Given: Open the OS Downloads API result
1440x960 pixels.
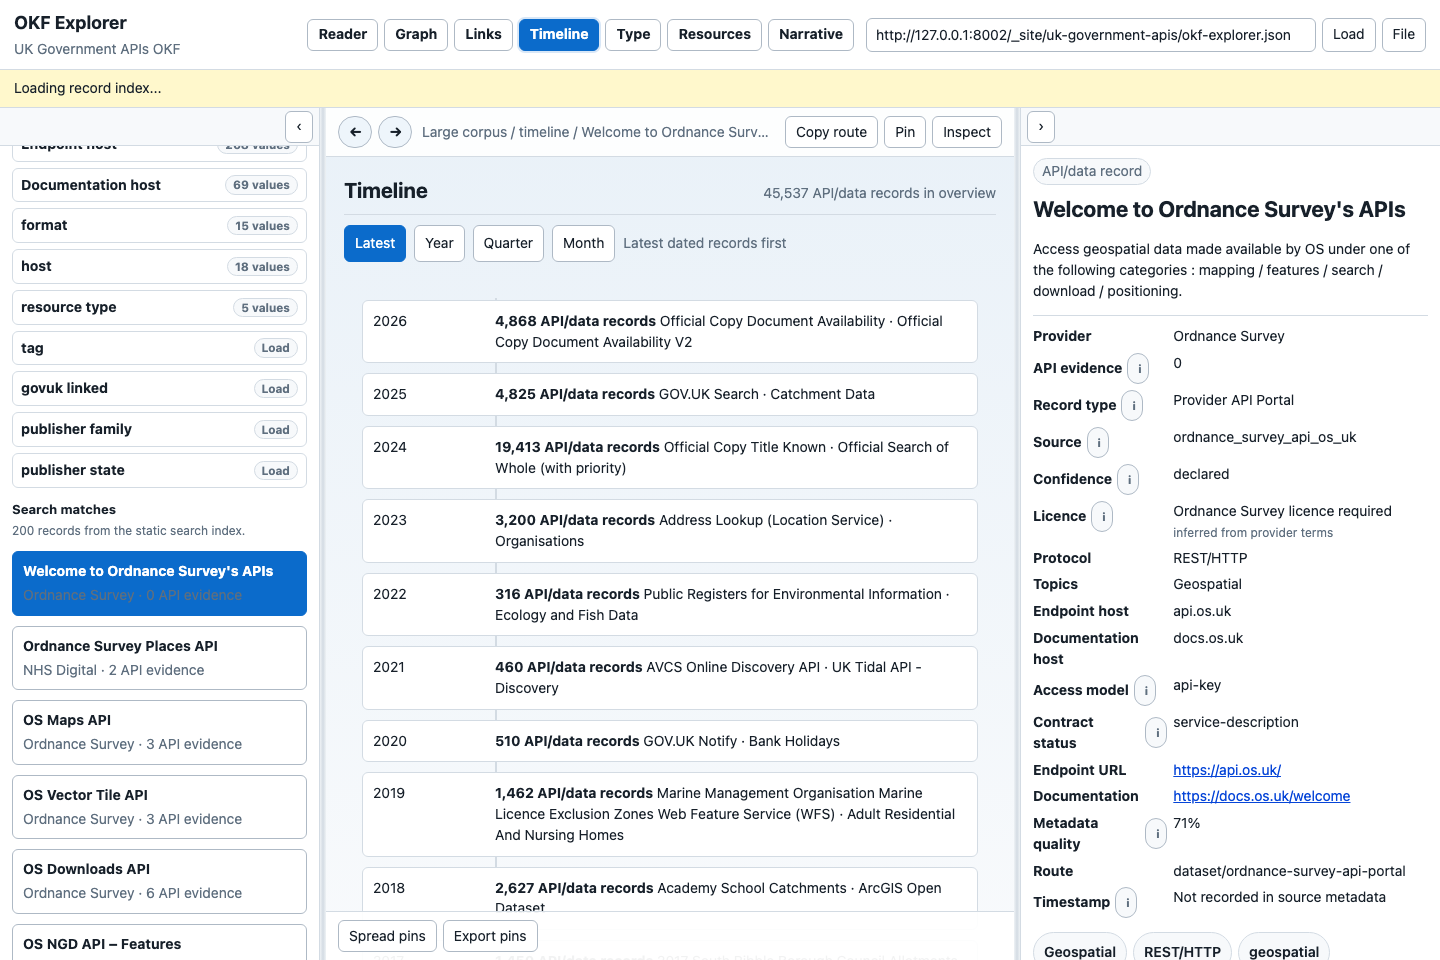Looking at the screenshot, I should pyautogui.click(x=159, y=881).
